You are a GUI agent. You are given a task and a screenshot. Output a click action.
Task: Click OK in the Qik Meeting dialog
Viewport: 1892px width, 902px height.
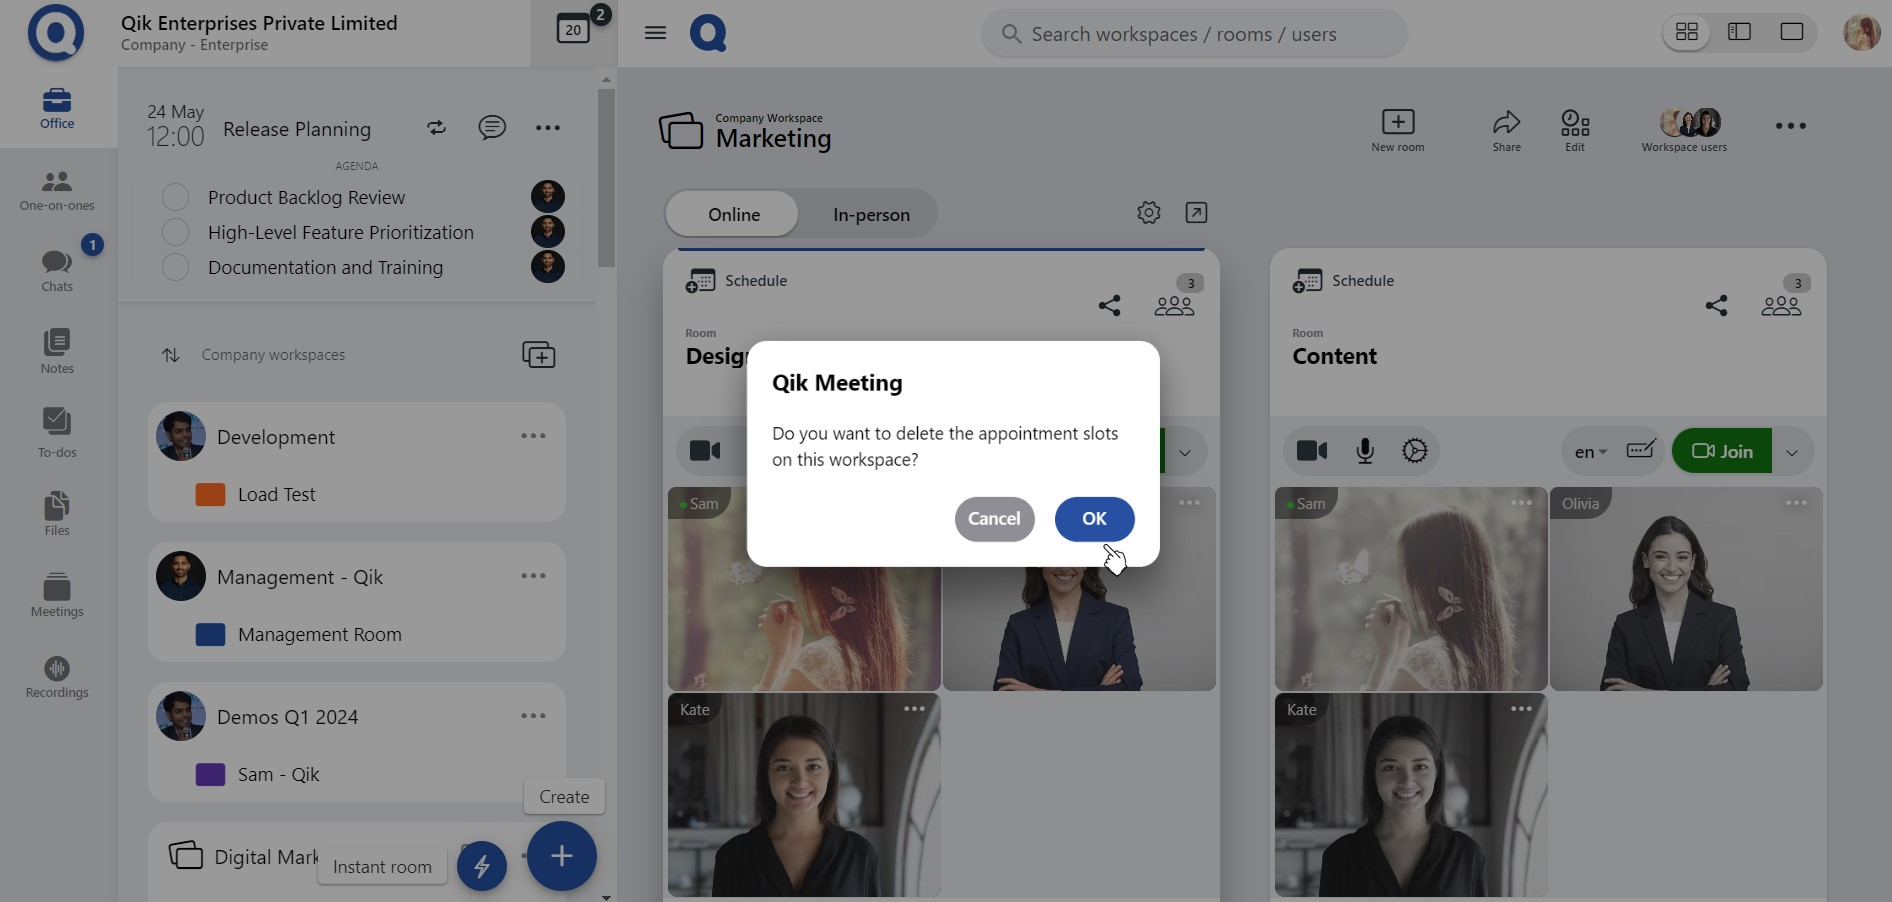(1094, 519)
